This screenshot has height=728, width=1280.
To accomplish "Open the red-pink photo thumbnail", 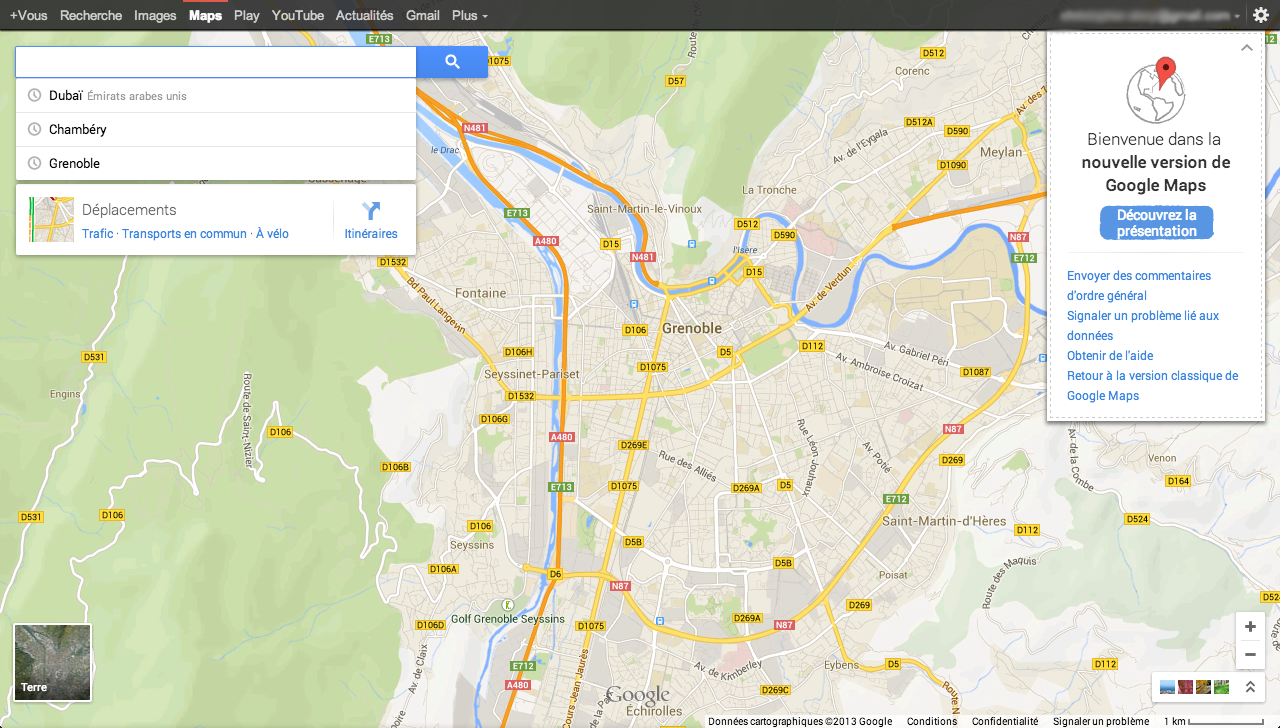I will pyautogui.click(x=1185, y=687).
